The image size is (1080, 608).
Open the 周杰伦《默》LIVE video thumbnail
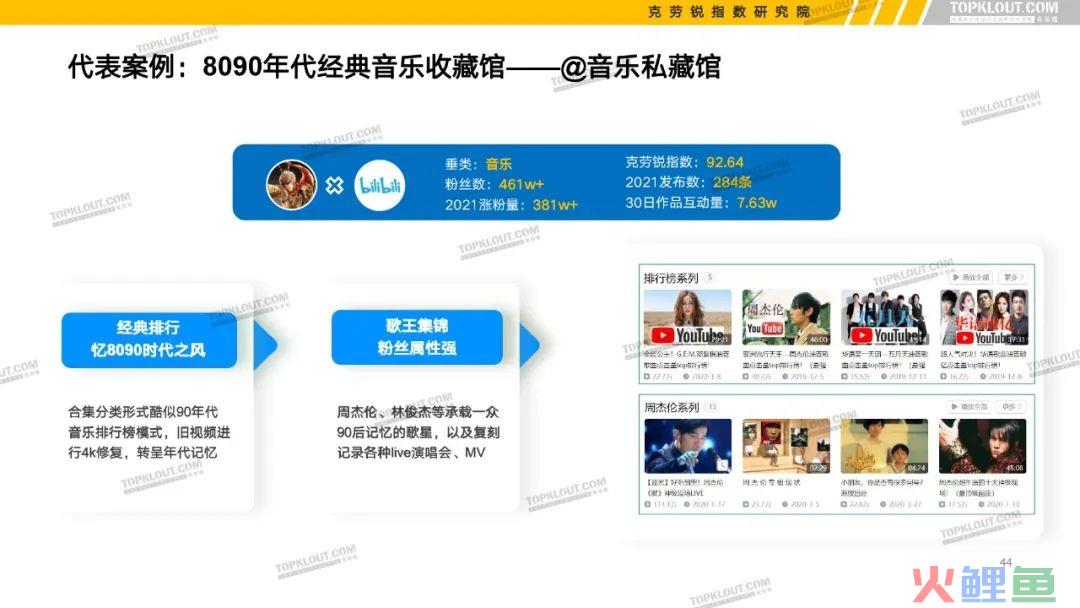(687, 446)
